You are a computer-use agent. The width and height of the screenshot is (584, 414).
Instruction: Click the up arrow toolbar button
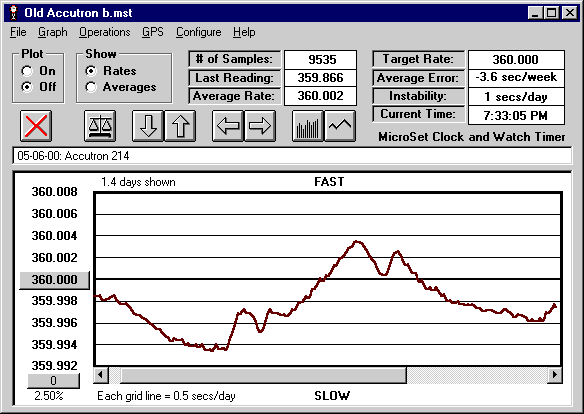[x=180, y=126]
